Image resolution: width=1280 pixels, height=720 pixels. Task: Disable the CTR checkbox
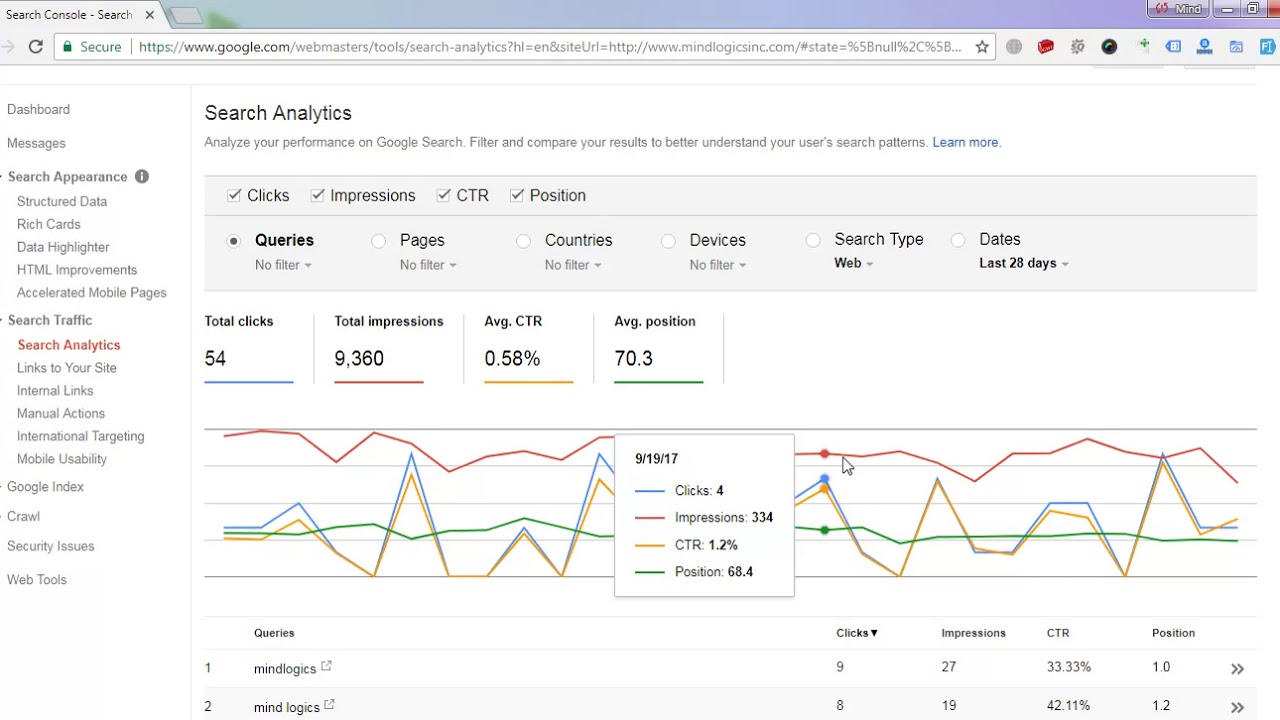[x=443, y=195]
